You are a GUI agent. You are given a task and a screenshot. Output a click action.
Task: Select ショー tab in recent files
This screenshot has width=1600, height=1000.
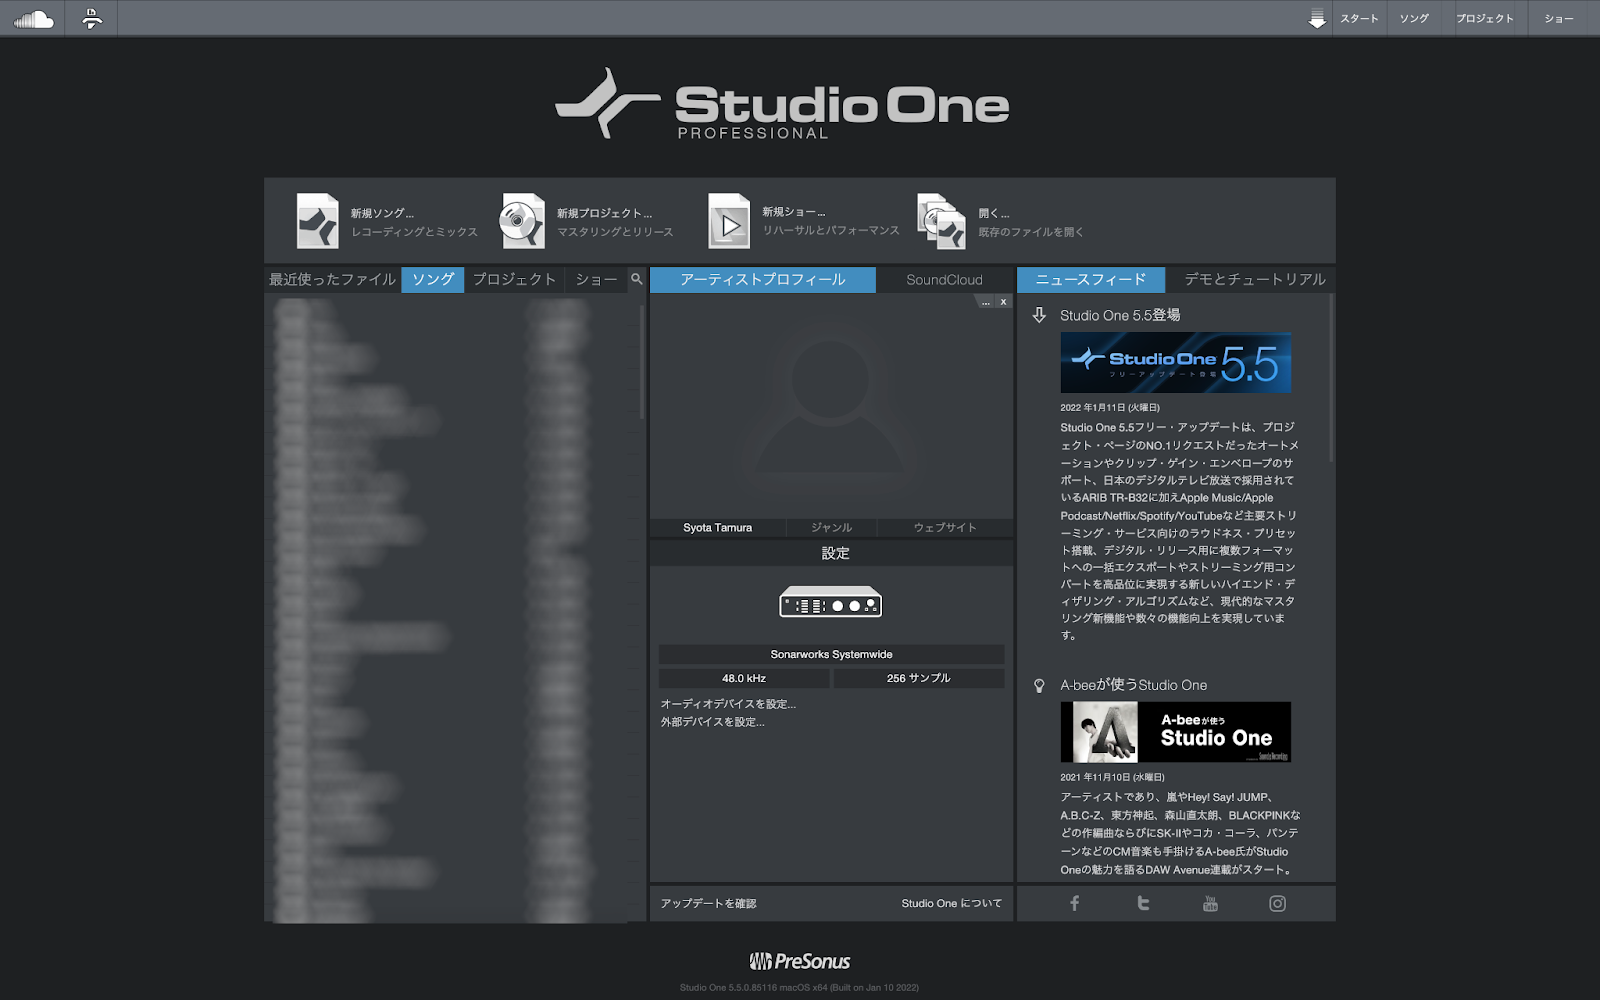click(x=596, y=279)
